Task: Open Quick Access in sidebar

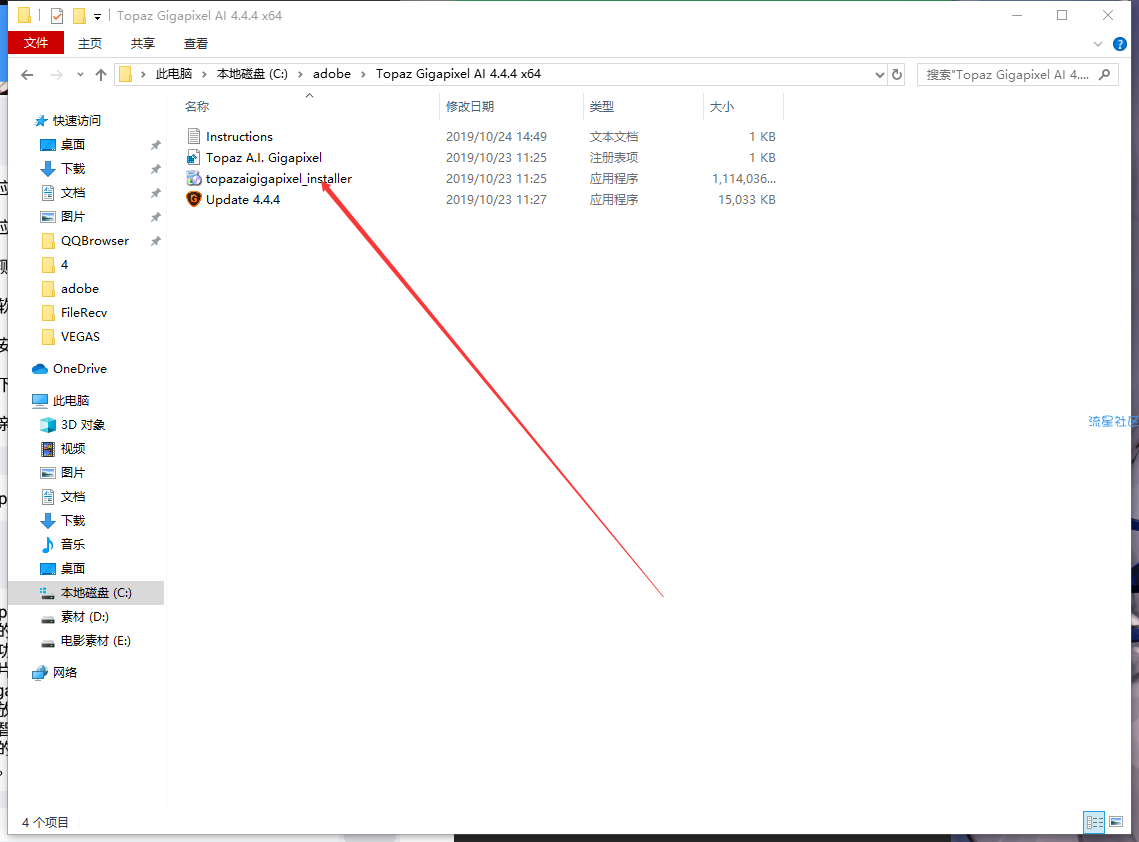Action: pos(76,121)
